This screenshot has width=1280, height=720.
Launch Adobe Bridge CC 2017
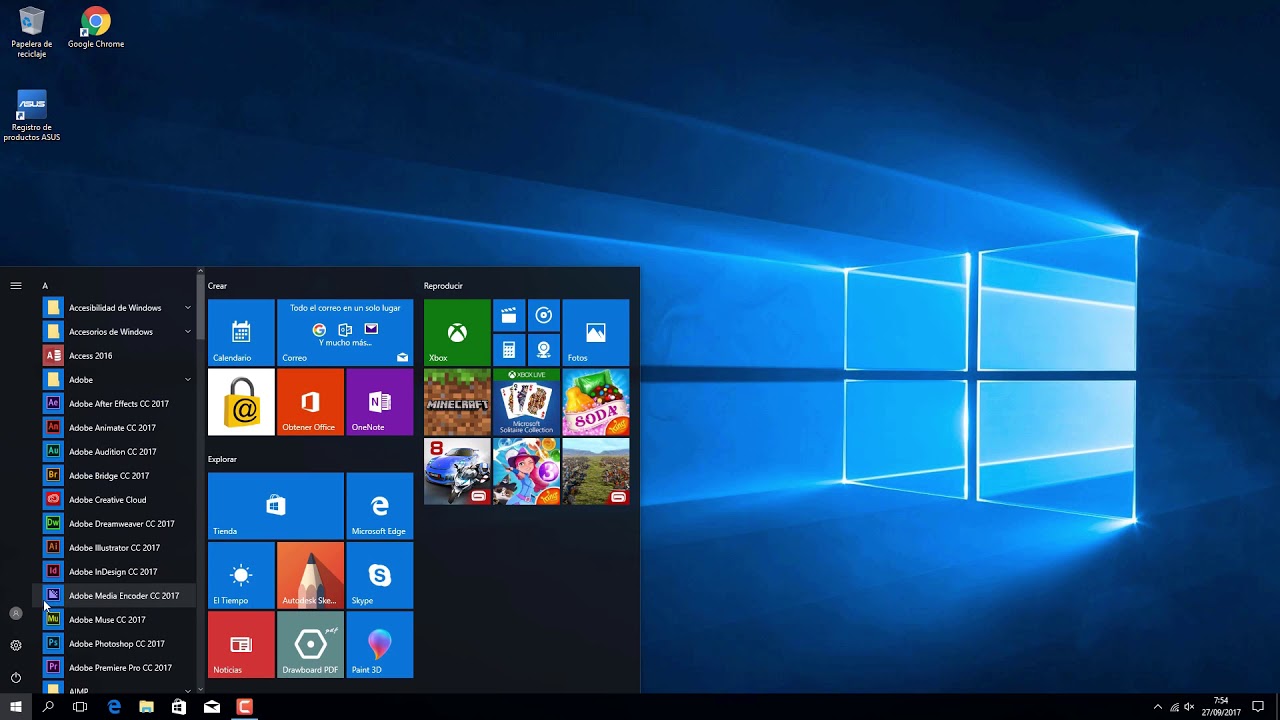(118, 476)
